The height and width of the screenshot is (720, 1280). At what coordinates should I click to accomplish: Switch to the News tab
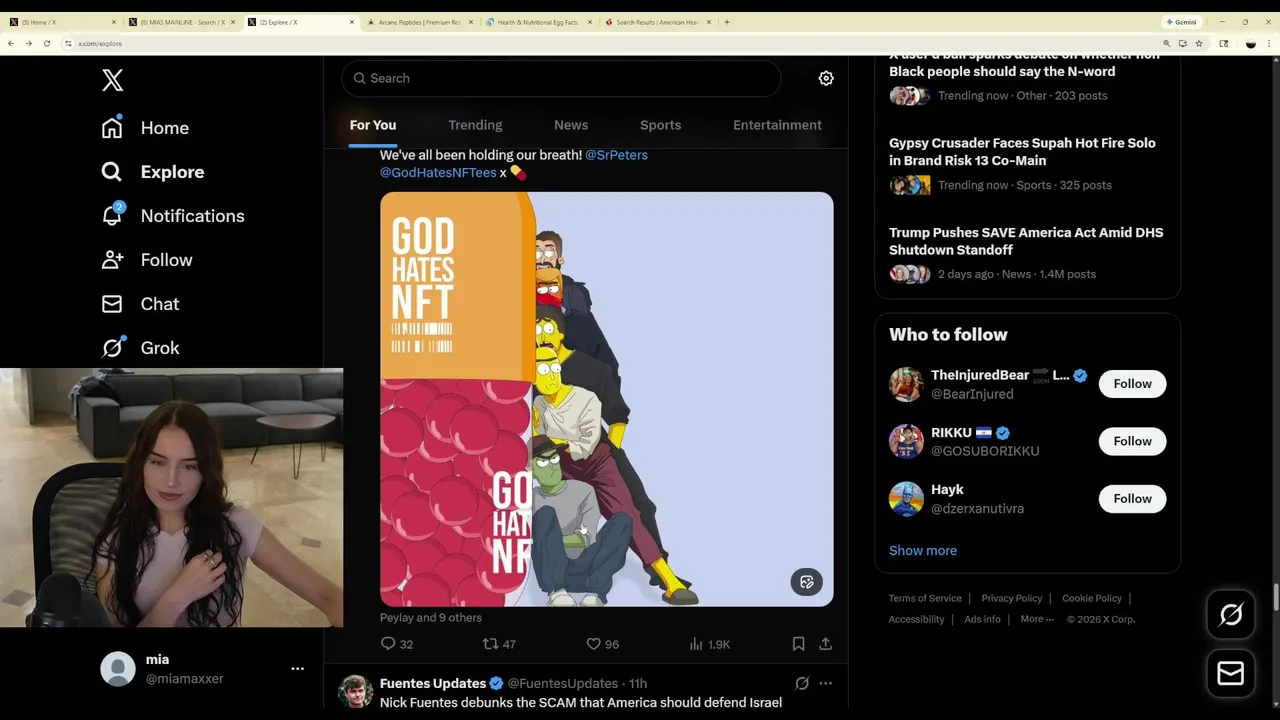point(571,125)
